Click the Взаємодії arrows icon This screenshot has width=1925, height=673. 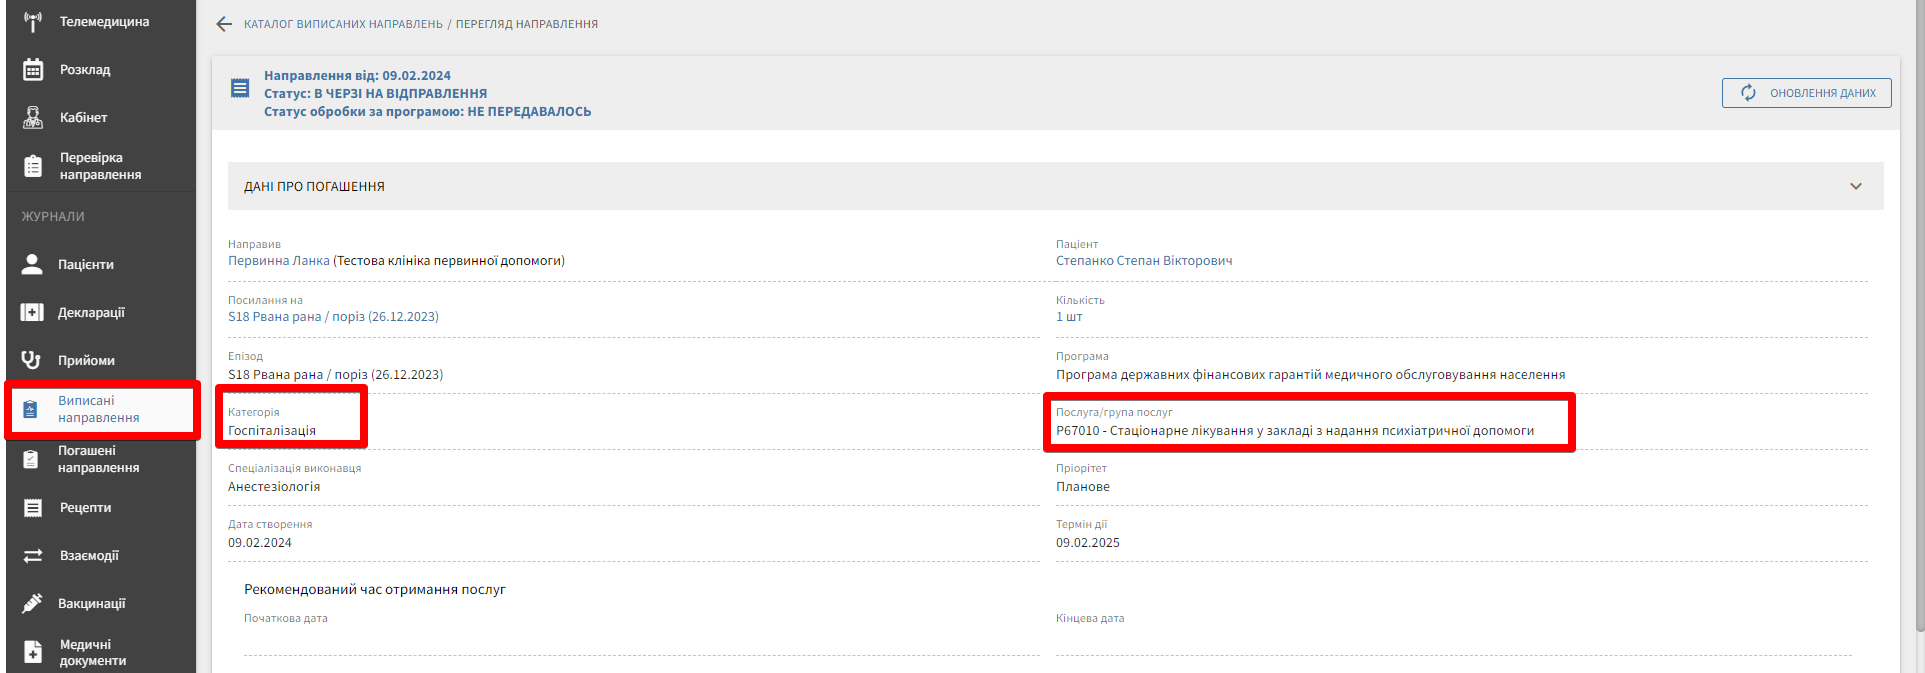click(33, 556)
